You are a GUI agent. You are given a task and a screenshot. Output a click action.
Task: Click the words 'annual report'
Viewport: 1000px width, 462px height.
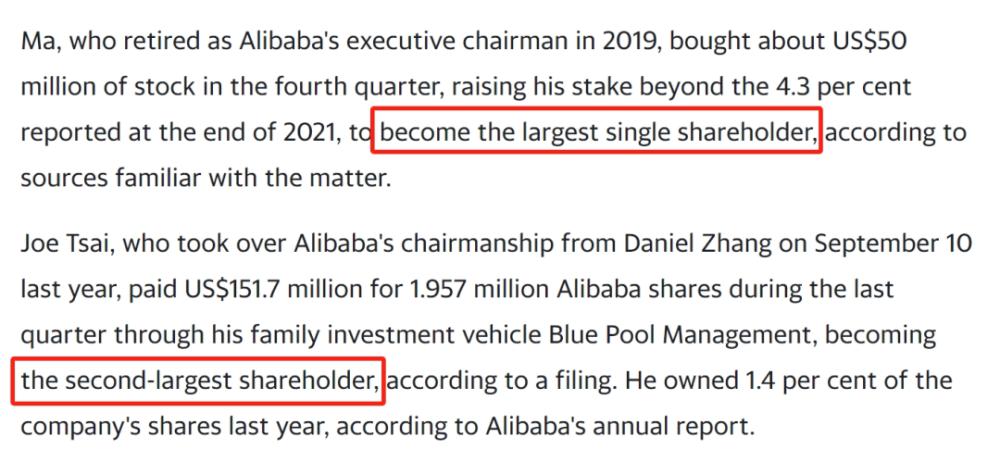pyautogui.click(x=690, y=426)
